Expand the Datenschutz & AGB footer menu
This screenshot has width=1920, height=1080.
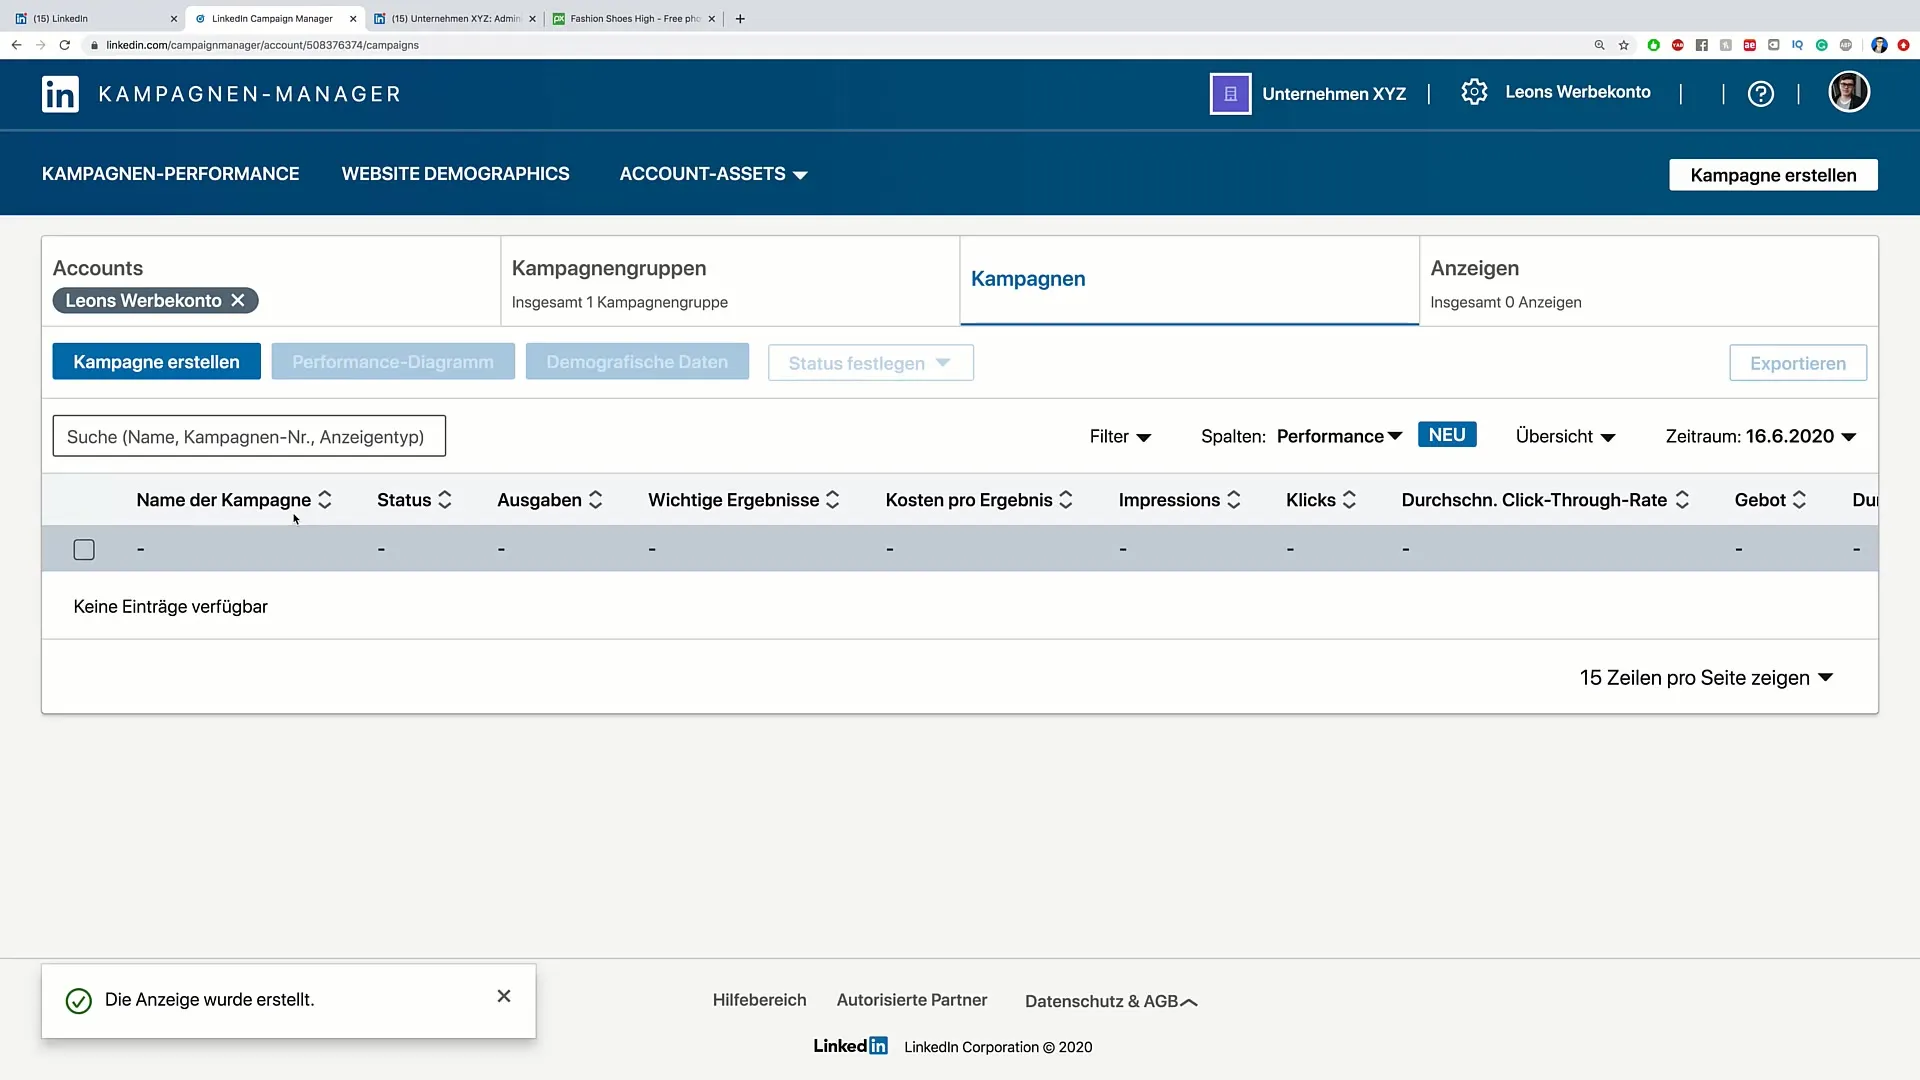[1111, 1001]
